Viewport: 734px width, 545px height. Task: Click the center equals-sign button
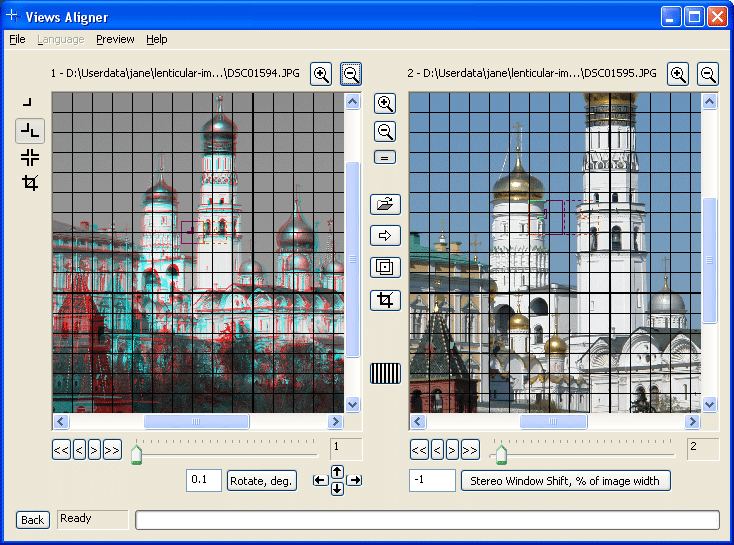coord(385,157)
